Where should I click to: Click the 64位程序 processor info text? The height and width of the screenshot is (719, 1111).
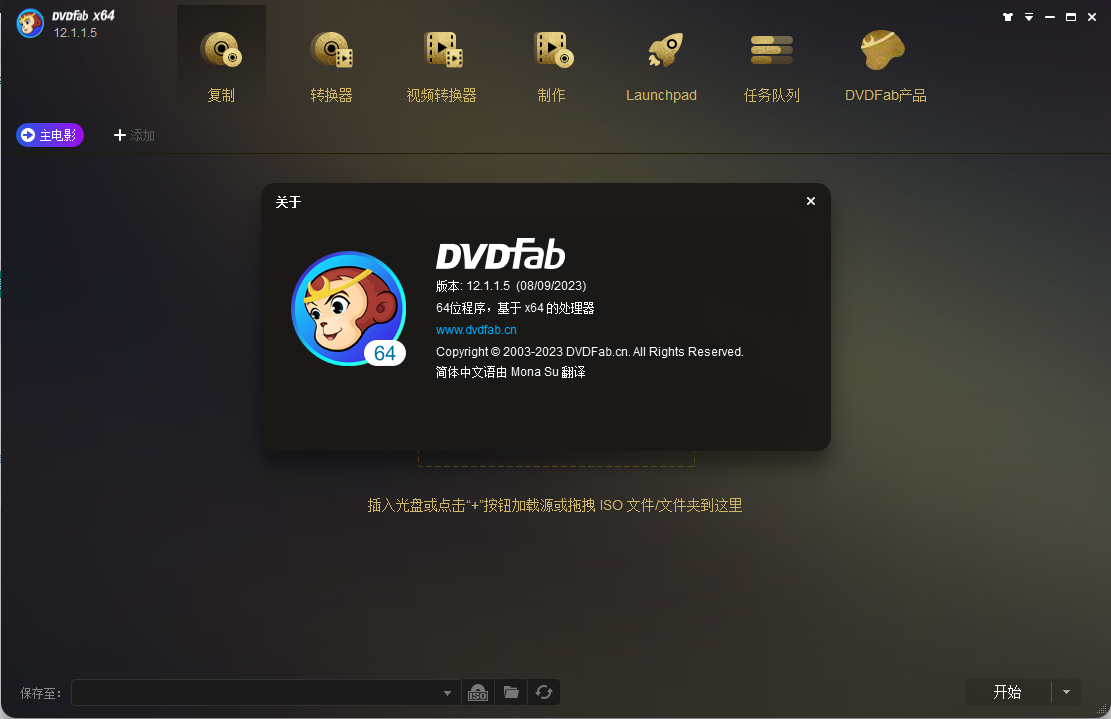(x=515, y=307)
